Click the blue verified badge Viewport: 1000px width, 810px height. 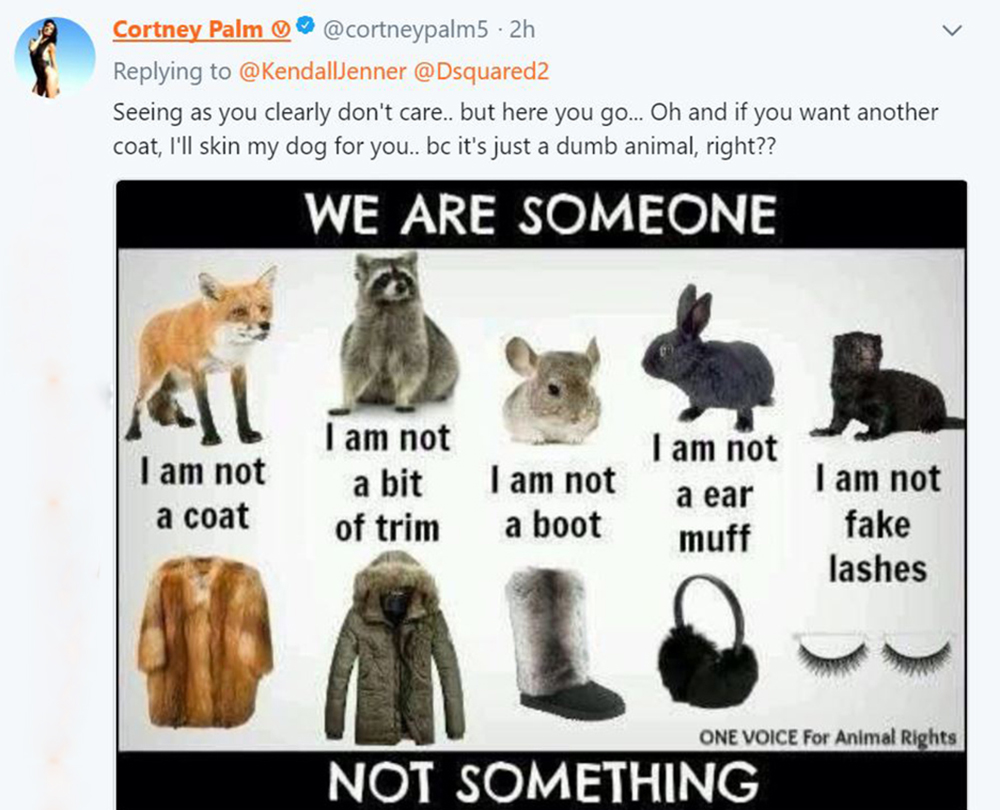point(307,27)
